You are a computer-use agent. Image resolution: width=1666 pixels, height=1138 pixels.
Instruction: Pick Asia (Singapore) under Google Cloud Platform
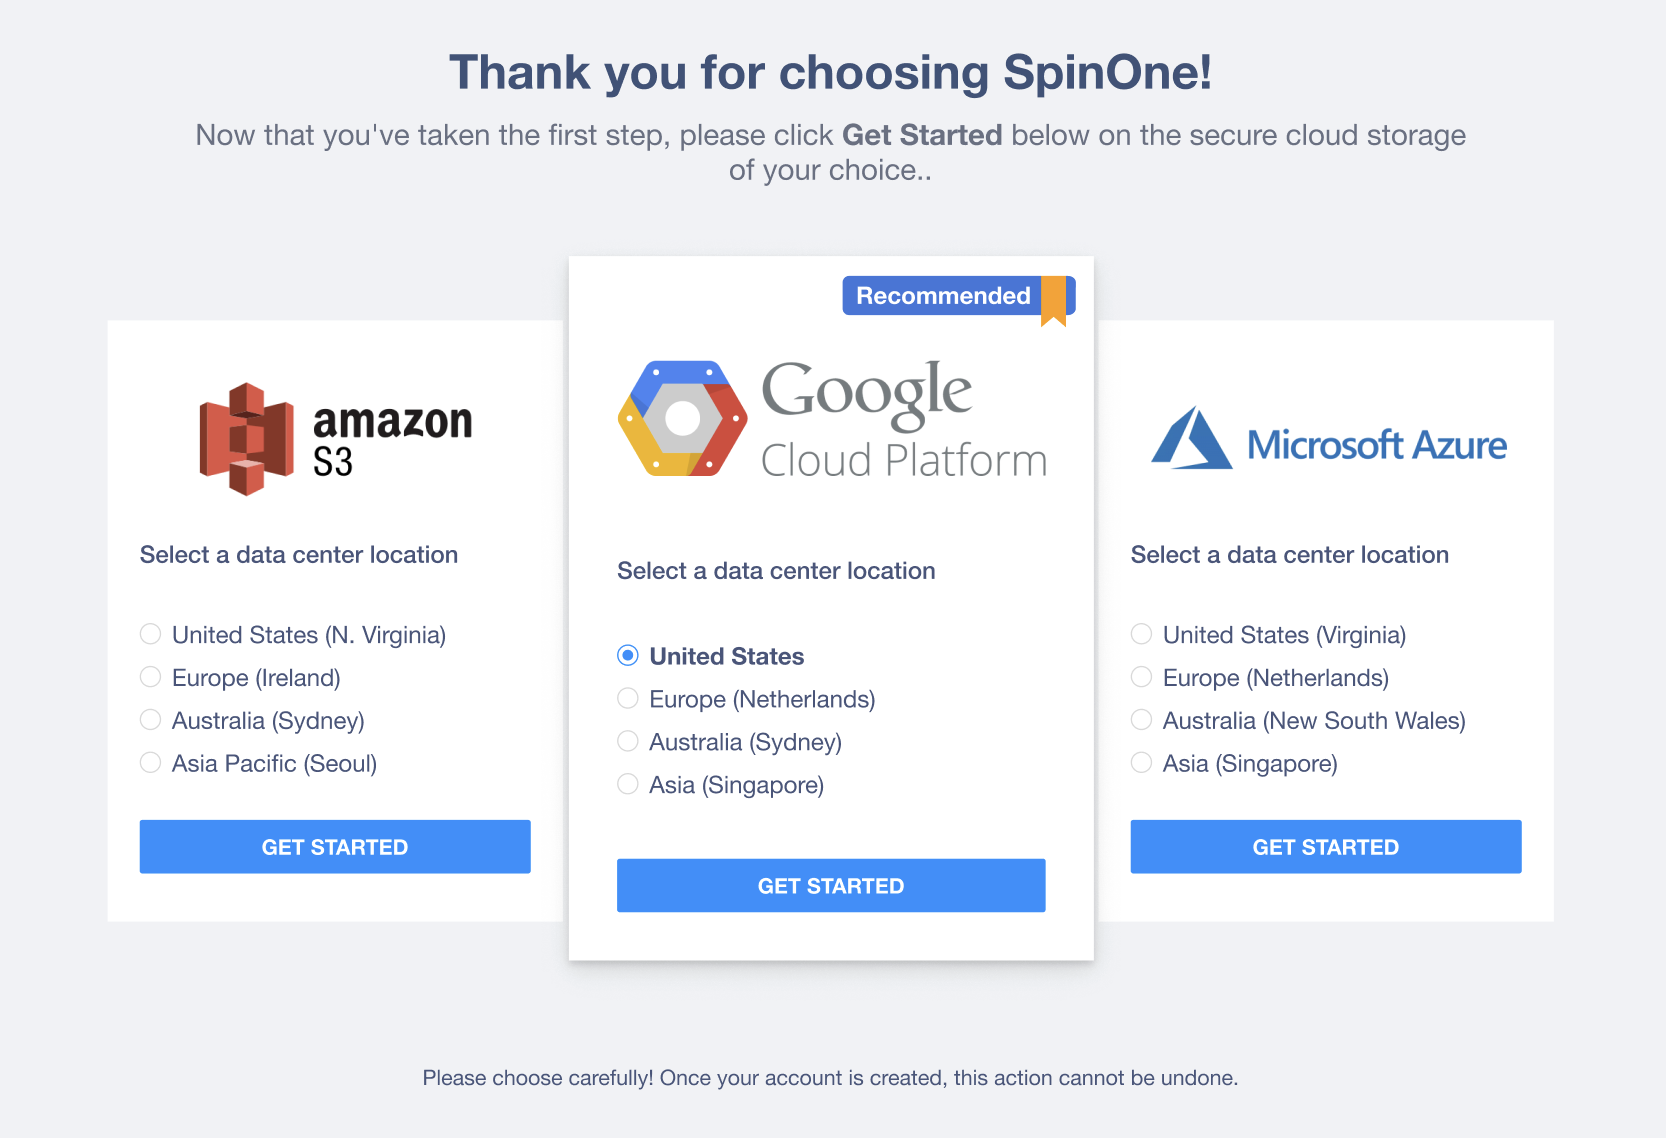pos(628,785)
